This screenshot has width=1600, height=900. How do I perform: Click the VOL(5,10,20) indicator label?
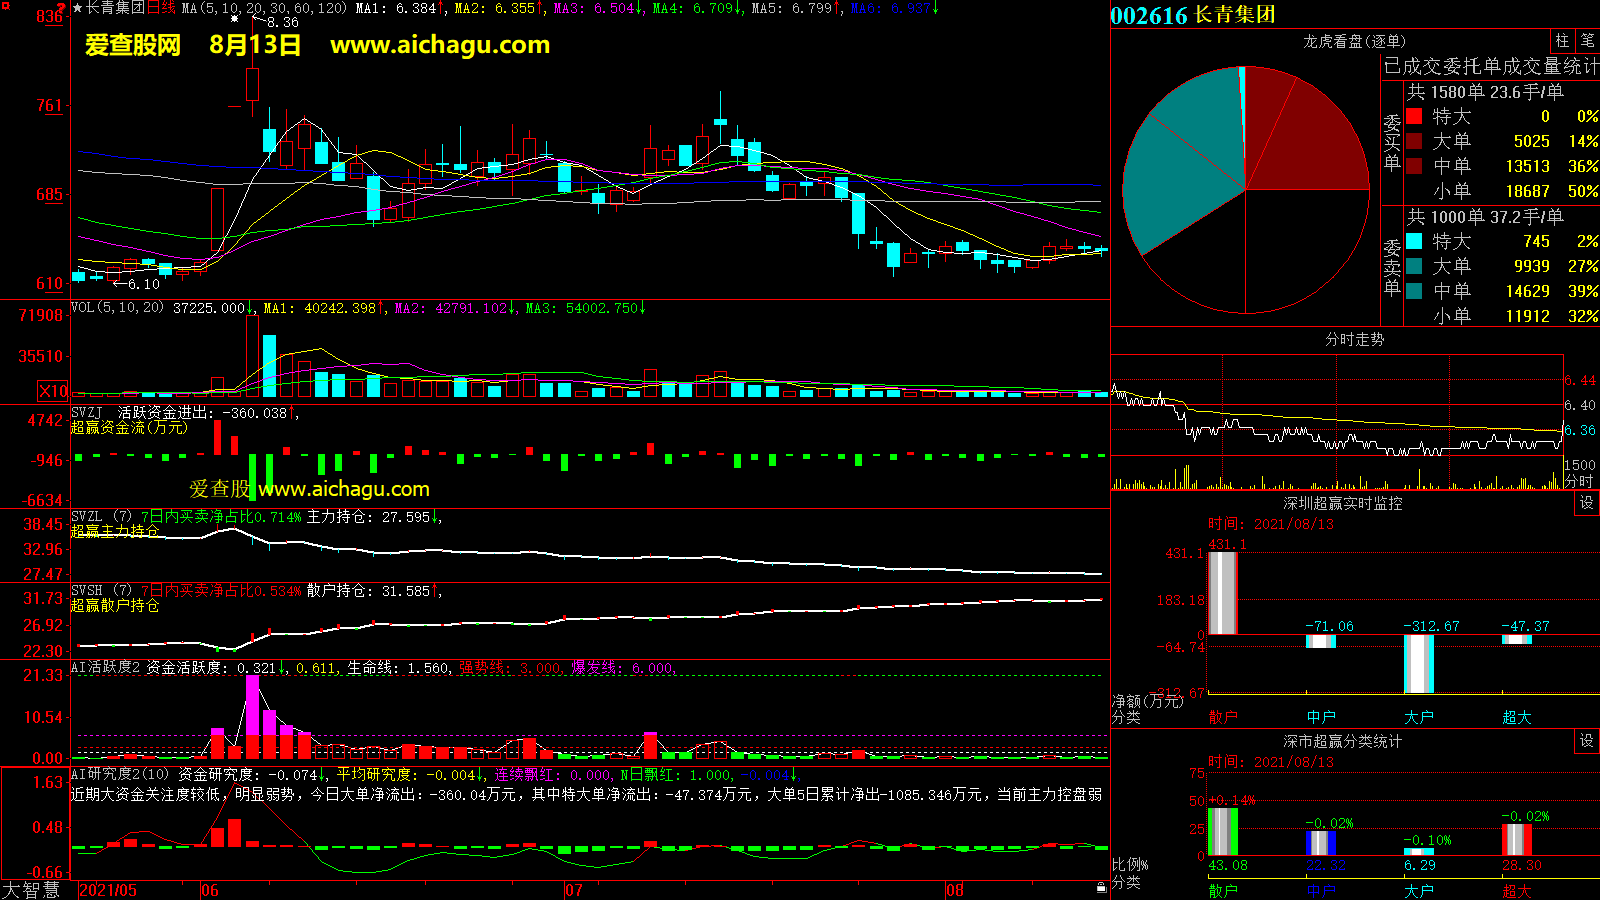[x=117, y=308]
